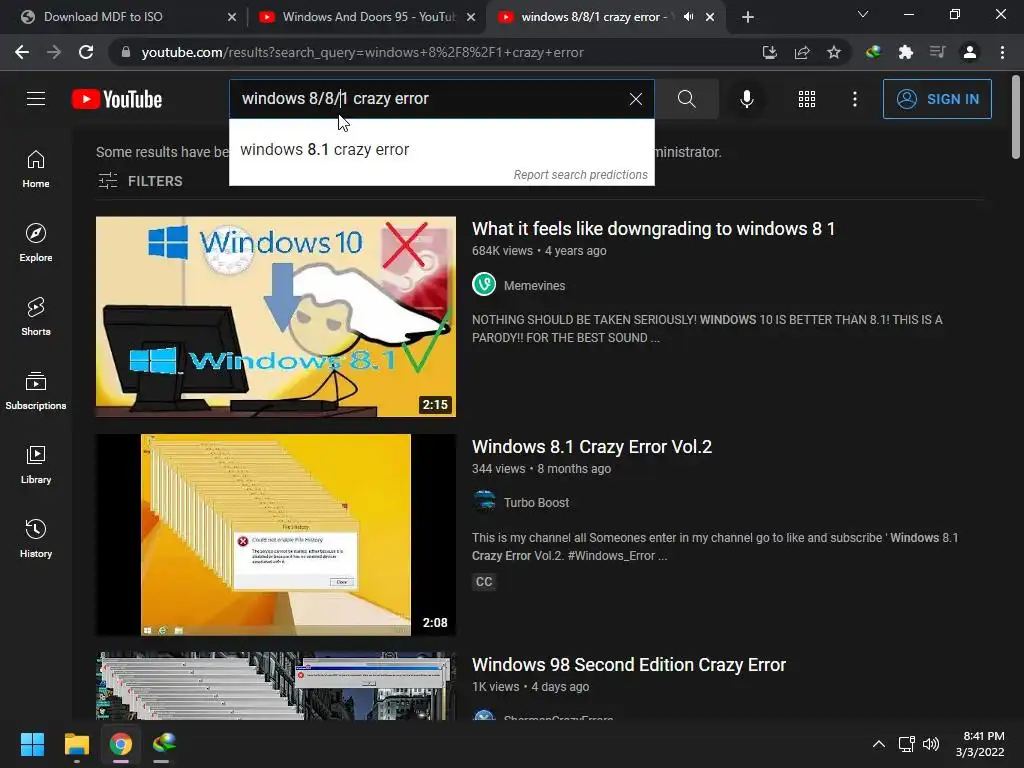Open Windows 8.1 Crazy Error Vol.2 thumbnail
The image size is (1024, 768).
point(276,534)
